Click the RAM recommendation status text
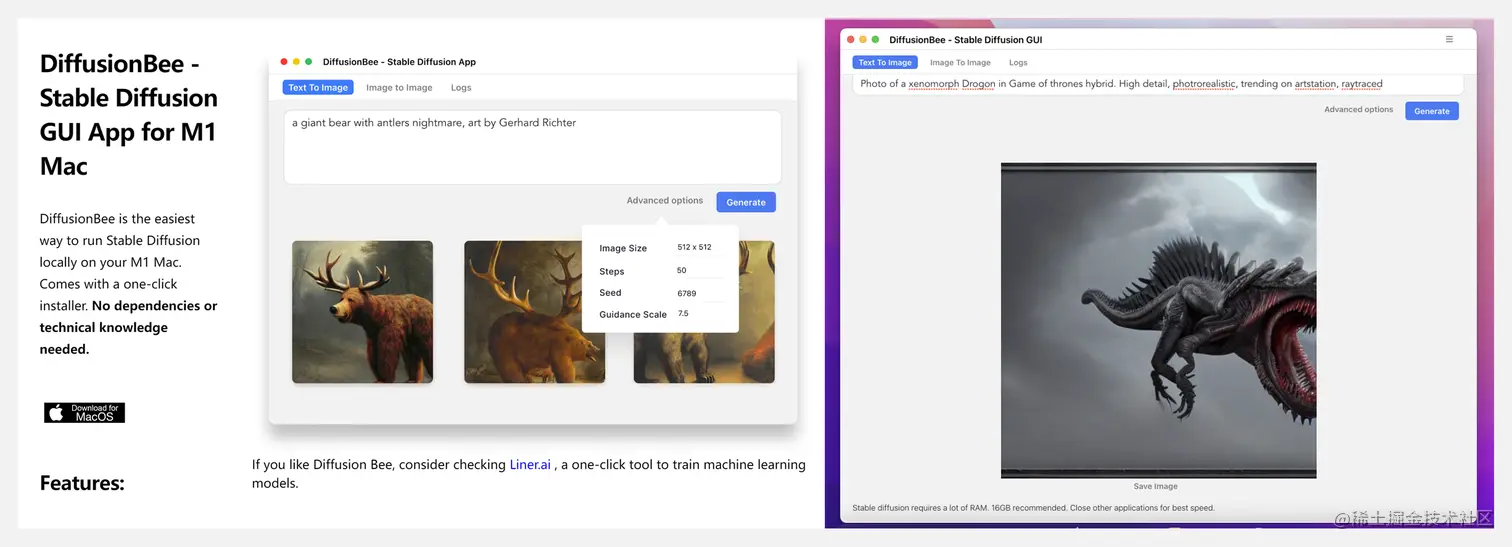1512x547 pixels. tap(1033, 508)
